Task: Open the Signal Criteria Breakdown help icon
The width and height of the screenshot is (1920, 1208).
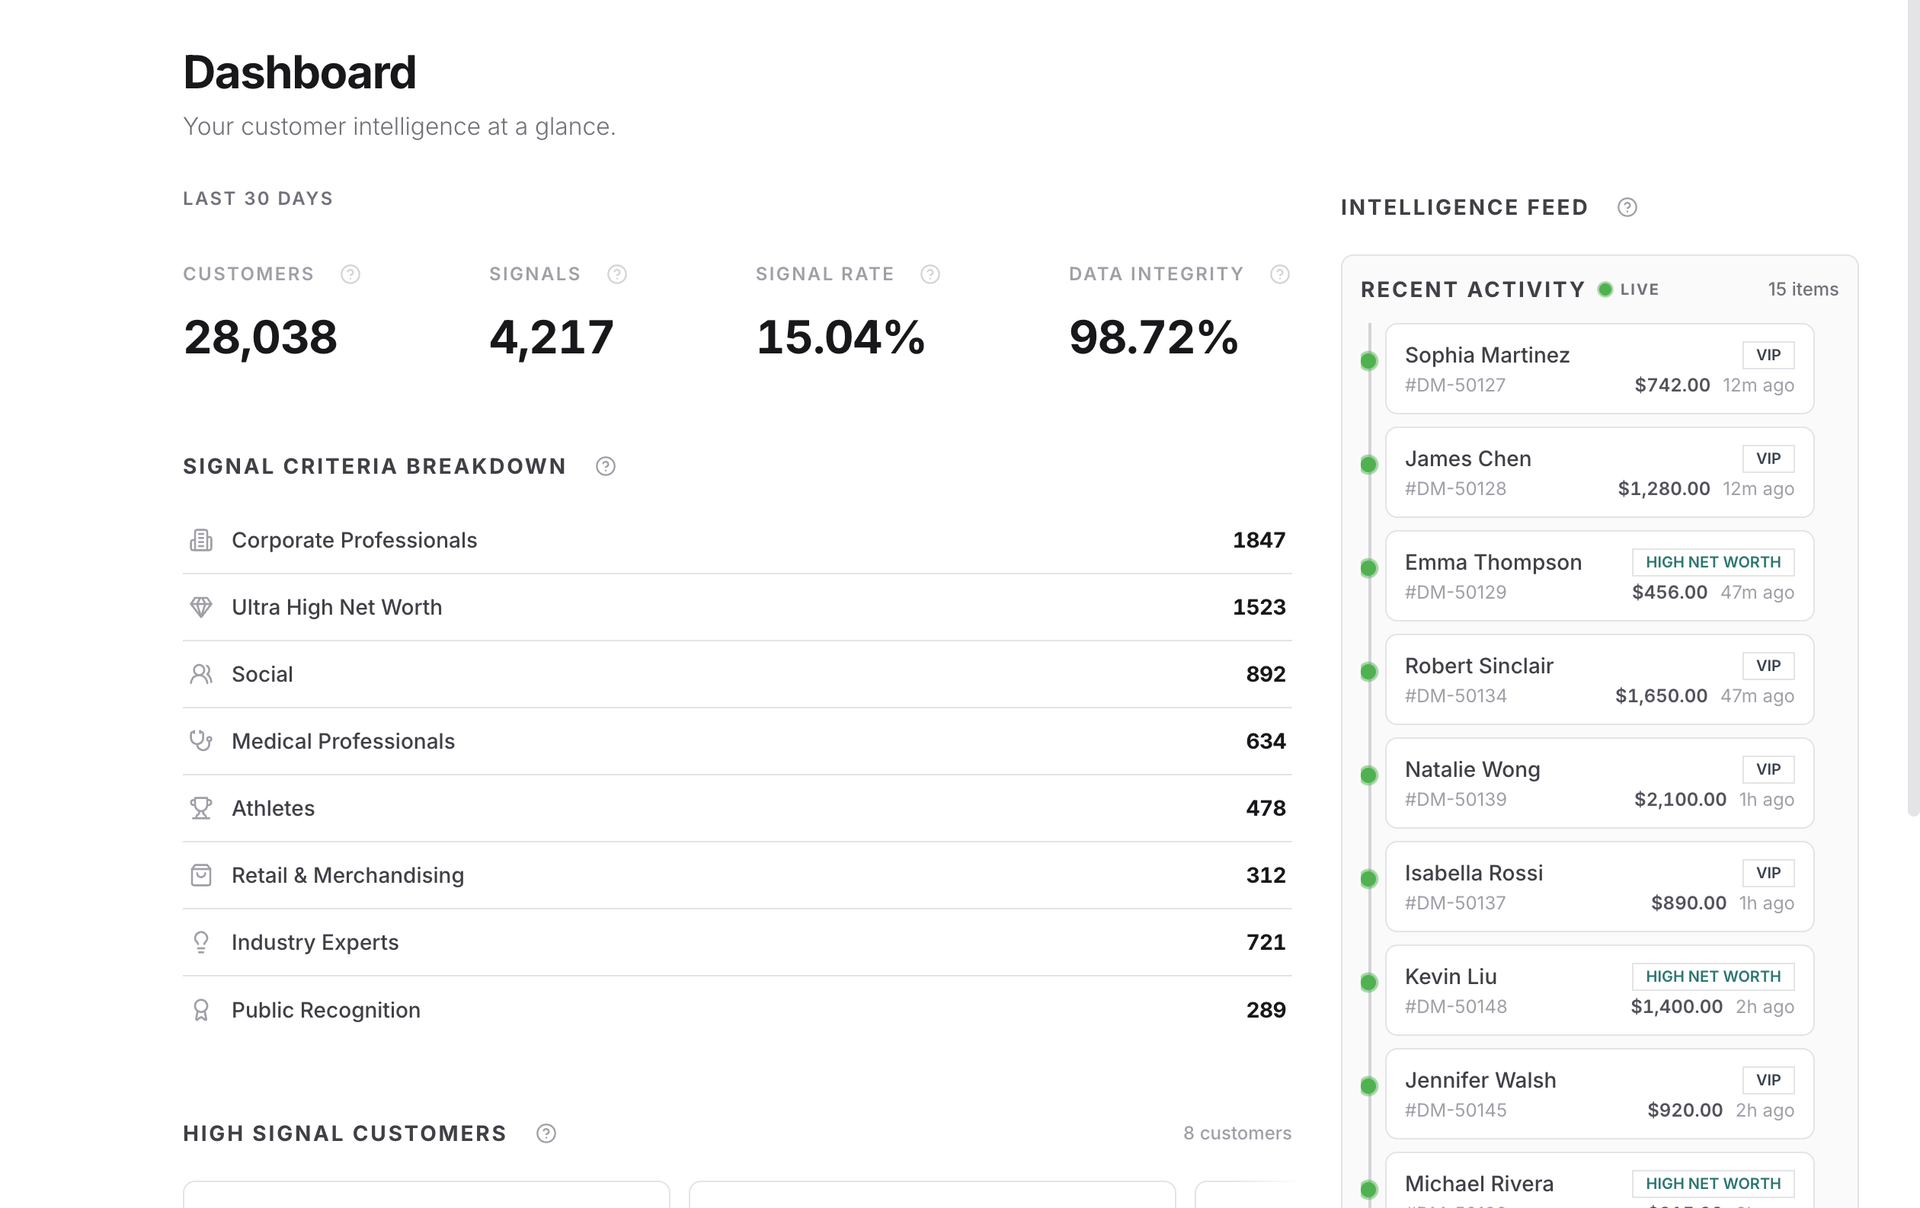Action: tap(606, 466)
